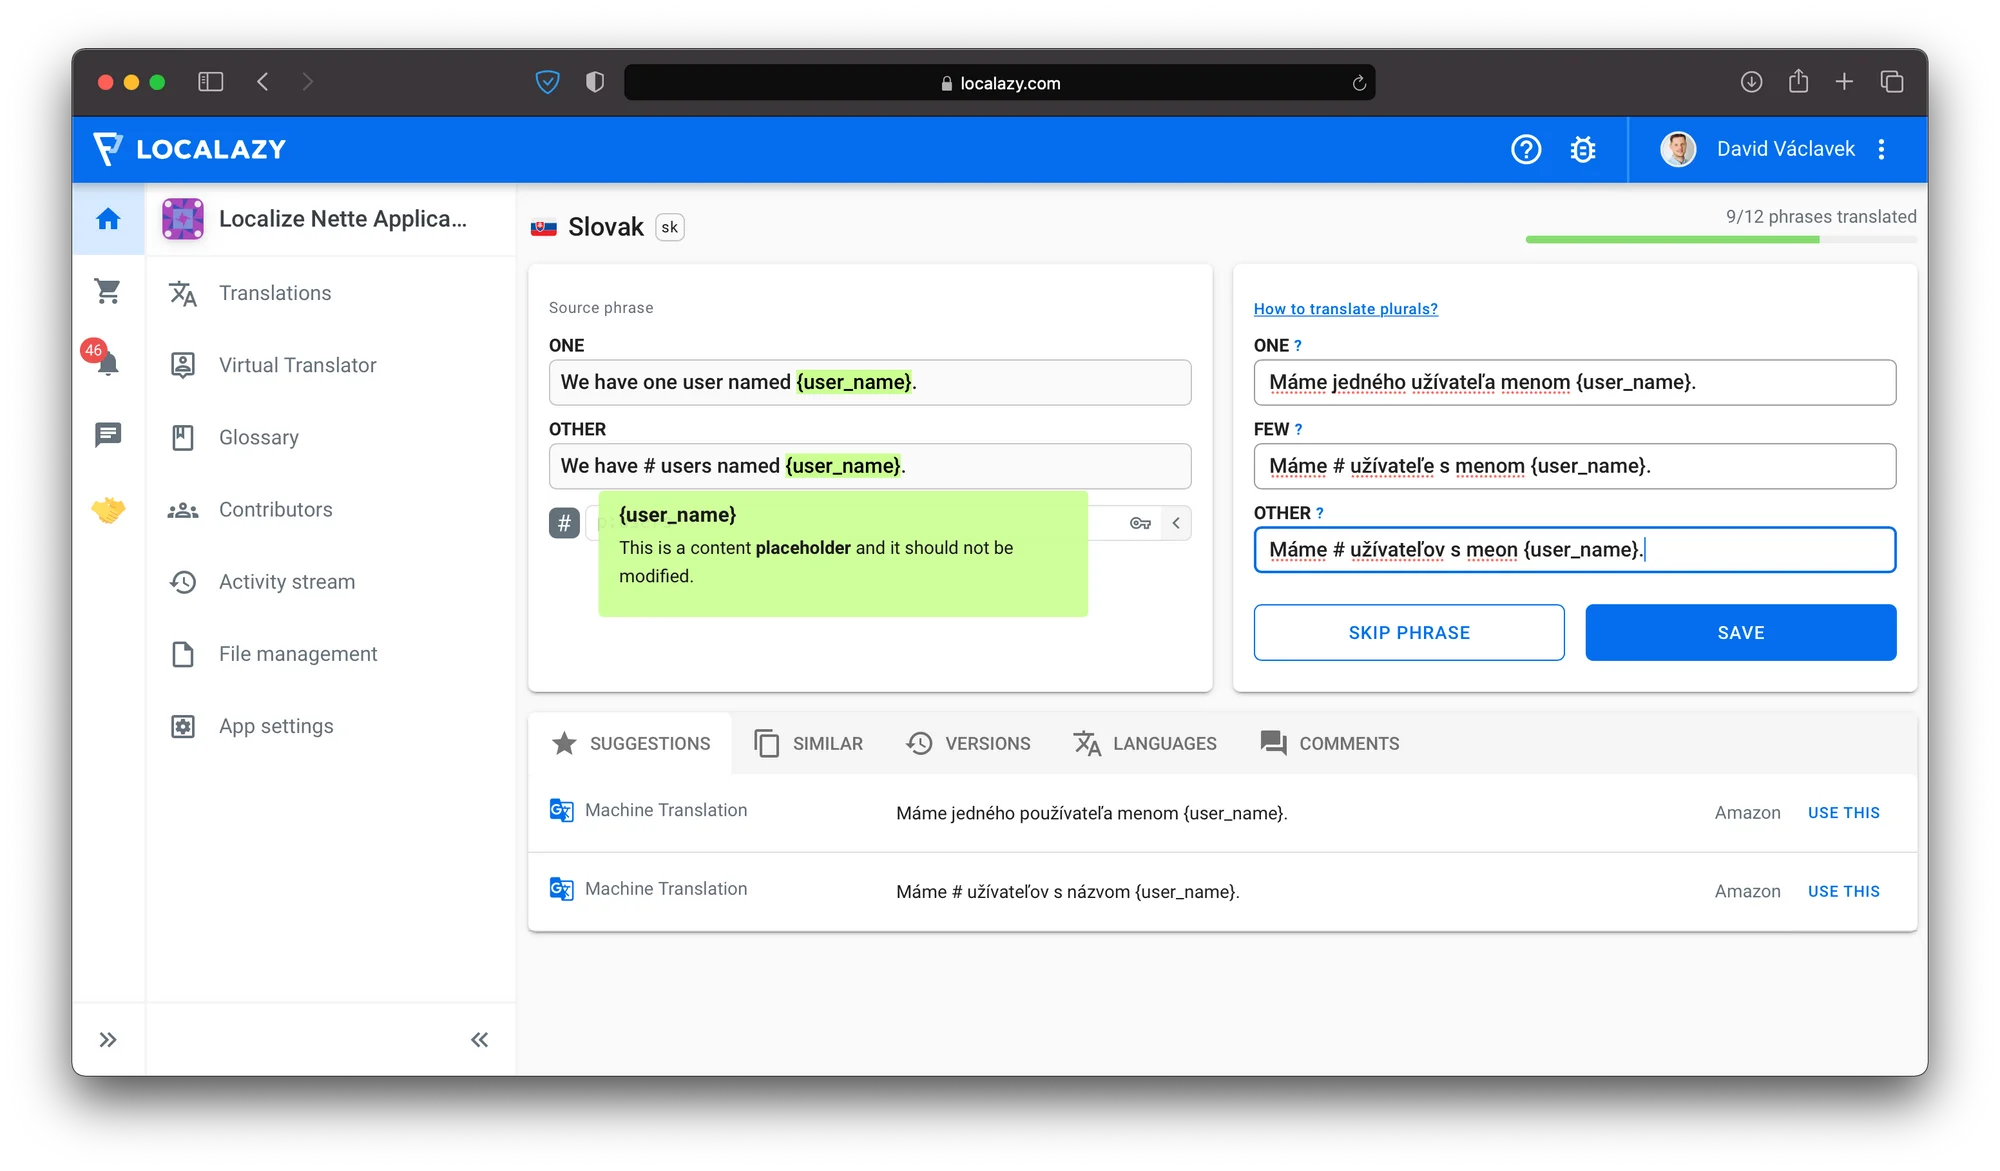The image size is (2000, 1171).
Task: Click the help question mark icon in header
Action: tap(1525, 149)
